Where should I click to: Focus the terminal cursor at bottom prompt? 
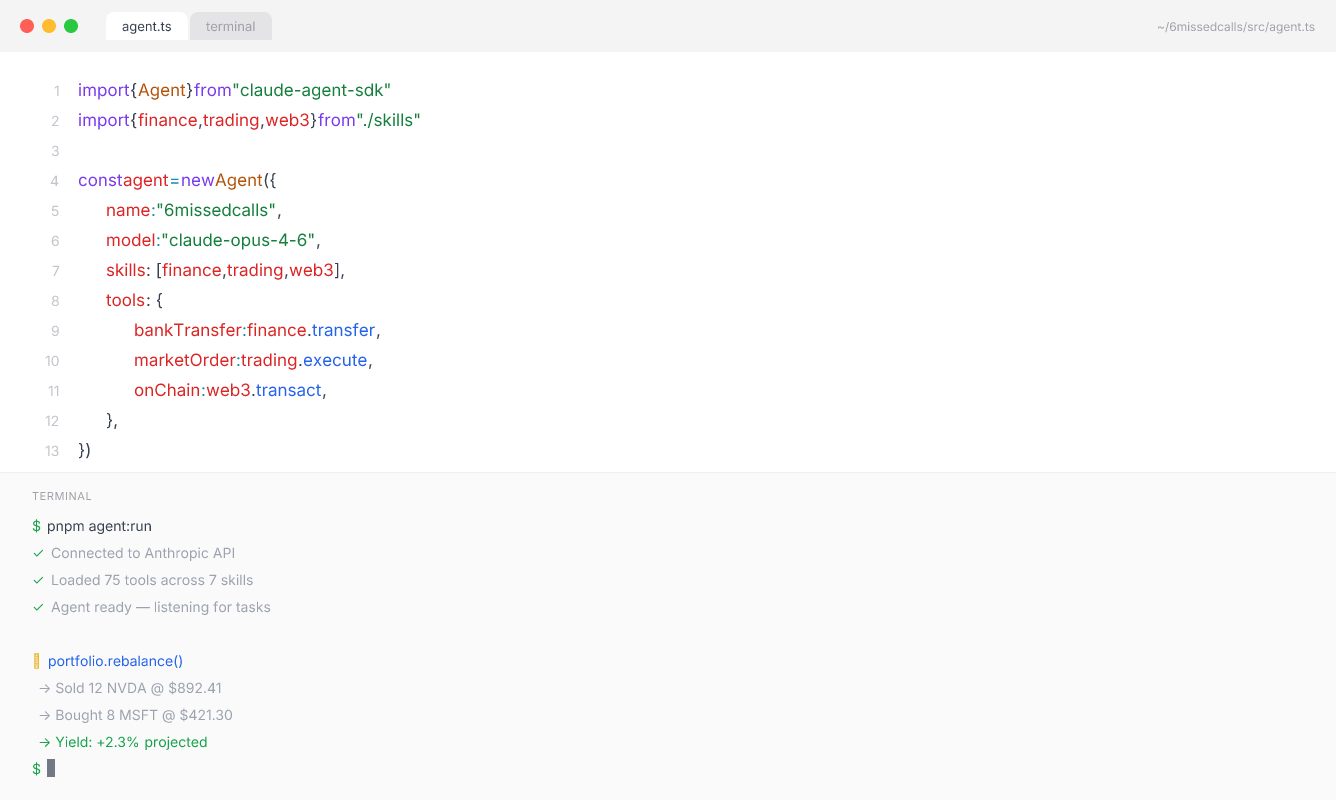pyautogui.click(x=51, y=768)
